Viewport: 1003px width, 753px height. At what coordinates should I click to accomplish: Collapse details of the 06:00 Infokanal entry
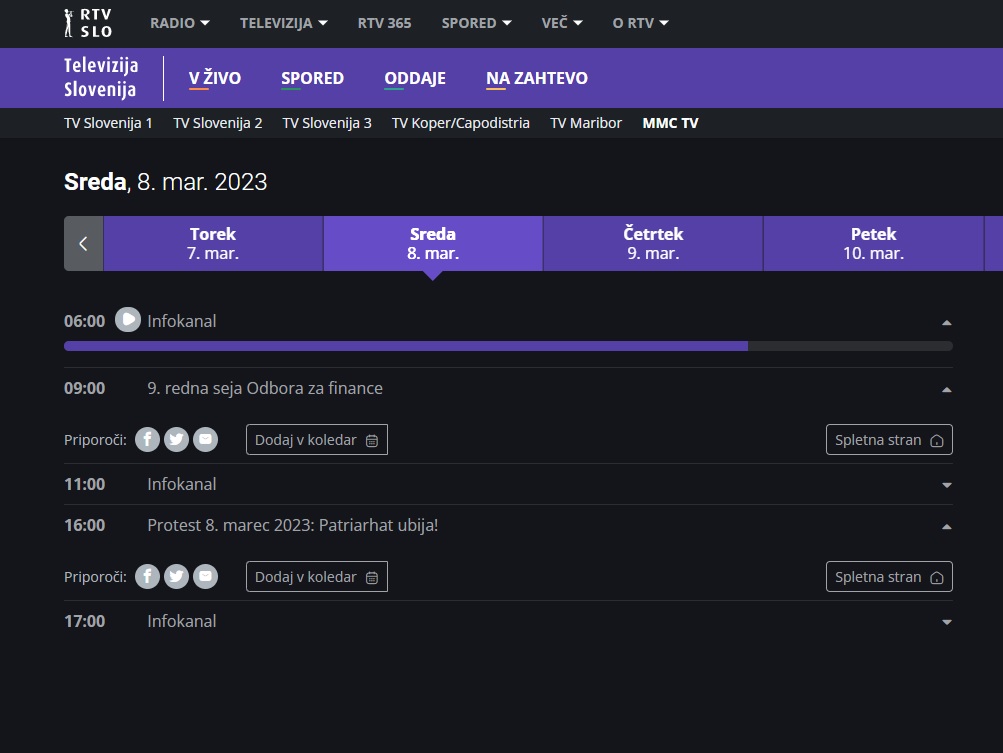click(x=945, y=322)
